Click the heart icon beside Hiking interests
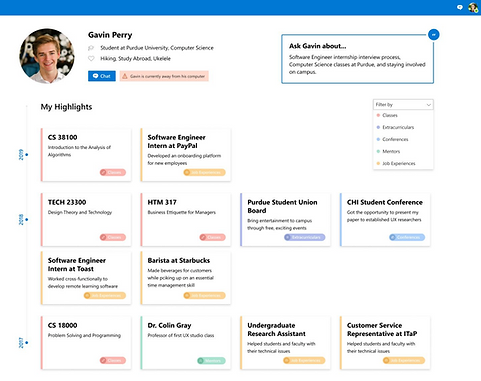The height and width of the screenshot is (381, 481). click(x=91, y=59)
